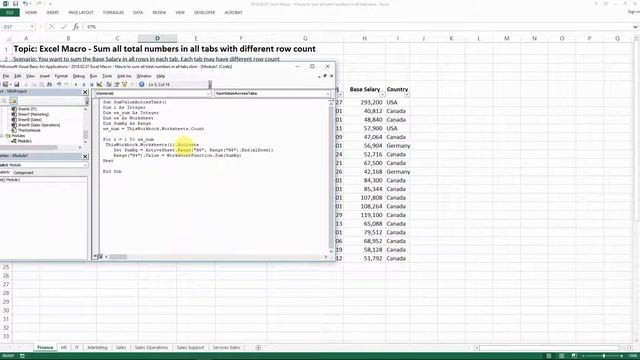Screen dimensions: 640x360
Task: Open the FORMULAS ribbon tab in Excel
Action: [113, 13]
